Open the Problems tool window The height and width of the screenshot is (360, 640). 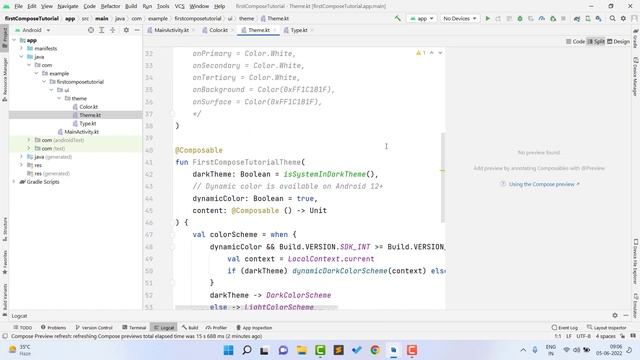(x=53, y=327)
